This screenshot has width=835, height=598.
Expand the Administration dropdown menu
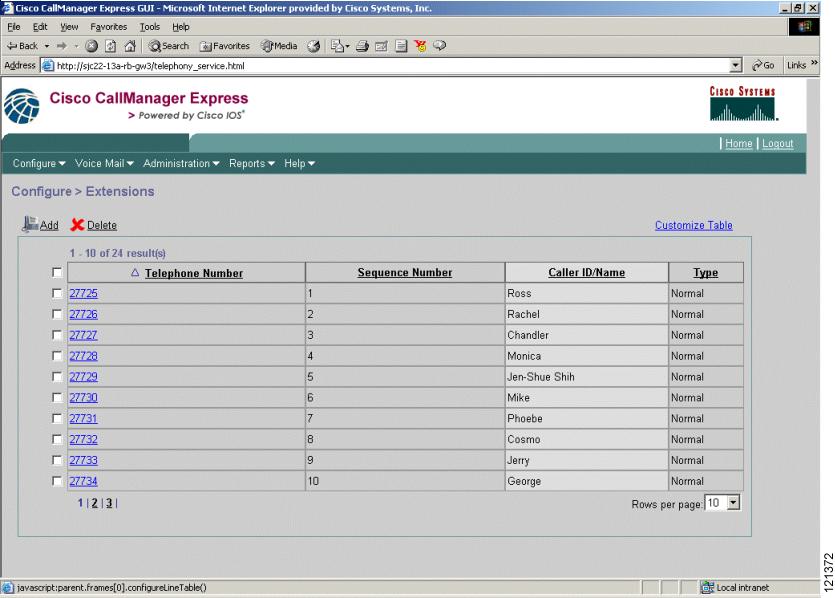point(181,163)
